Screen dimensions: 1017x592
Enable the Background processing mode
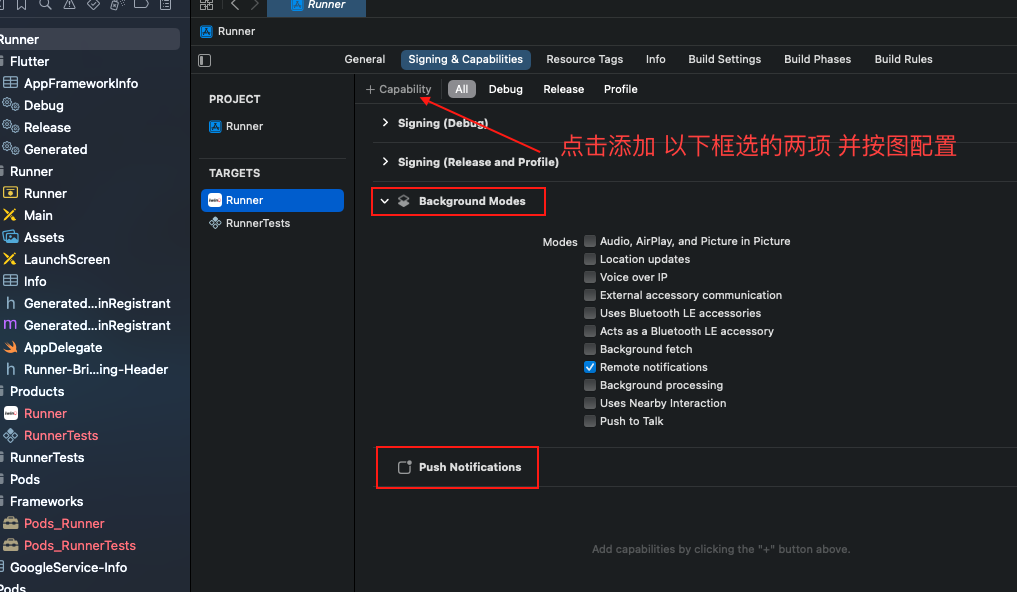590,385
